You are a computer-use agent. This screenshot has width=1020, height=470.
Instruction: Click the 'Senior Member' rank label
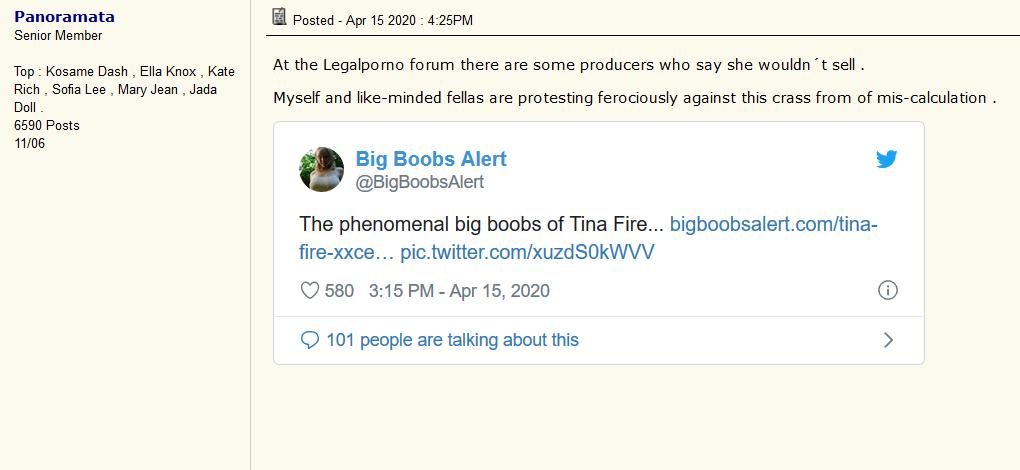58,36
